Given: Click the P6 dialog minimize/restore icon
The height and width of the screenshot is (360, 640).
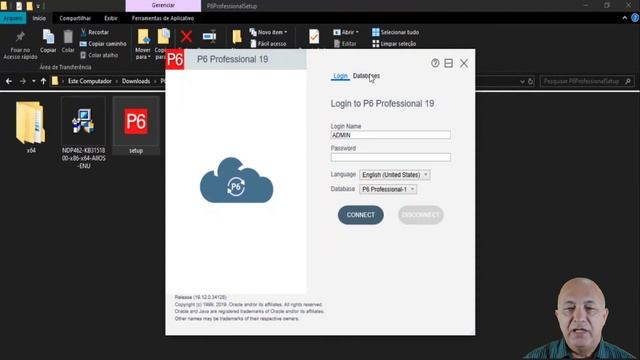Looking at the screenshot, I should pyautogui.click(x=448, y=63).
